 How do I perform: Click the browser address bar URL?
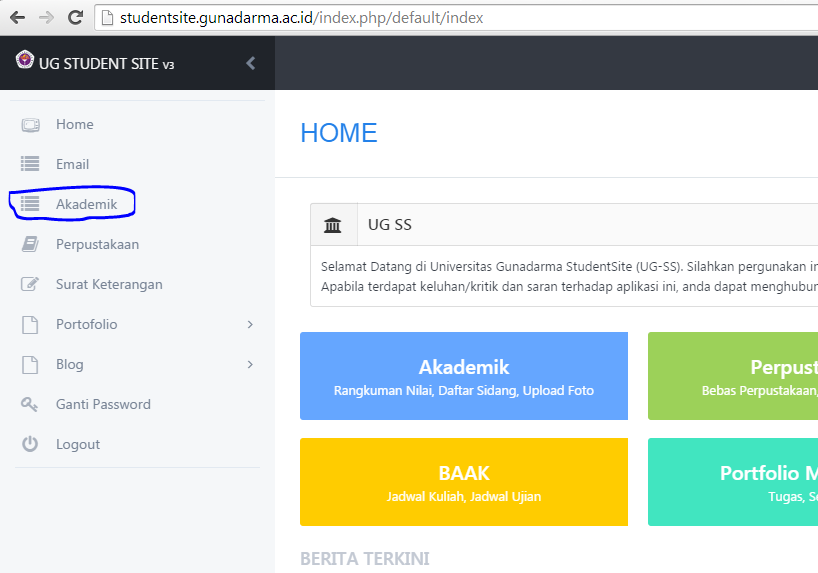tap(302, 18)
